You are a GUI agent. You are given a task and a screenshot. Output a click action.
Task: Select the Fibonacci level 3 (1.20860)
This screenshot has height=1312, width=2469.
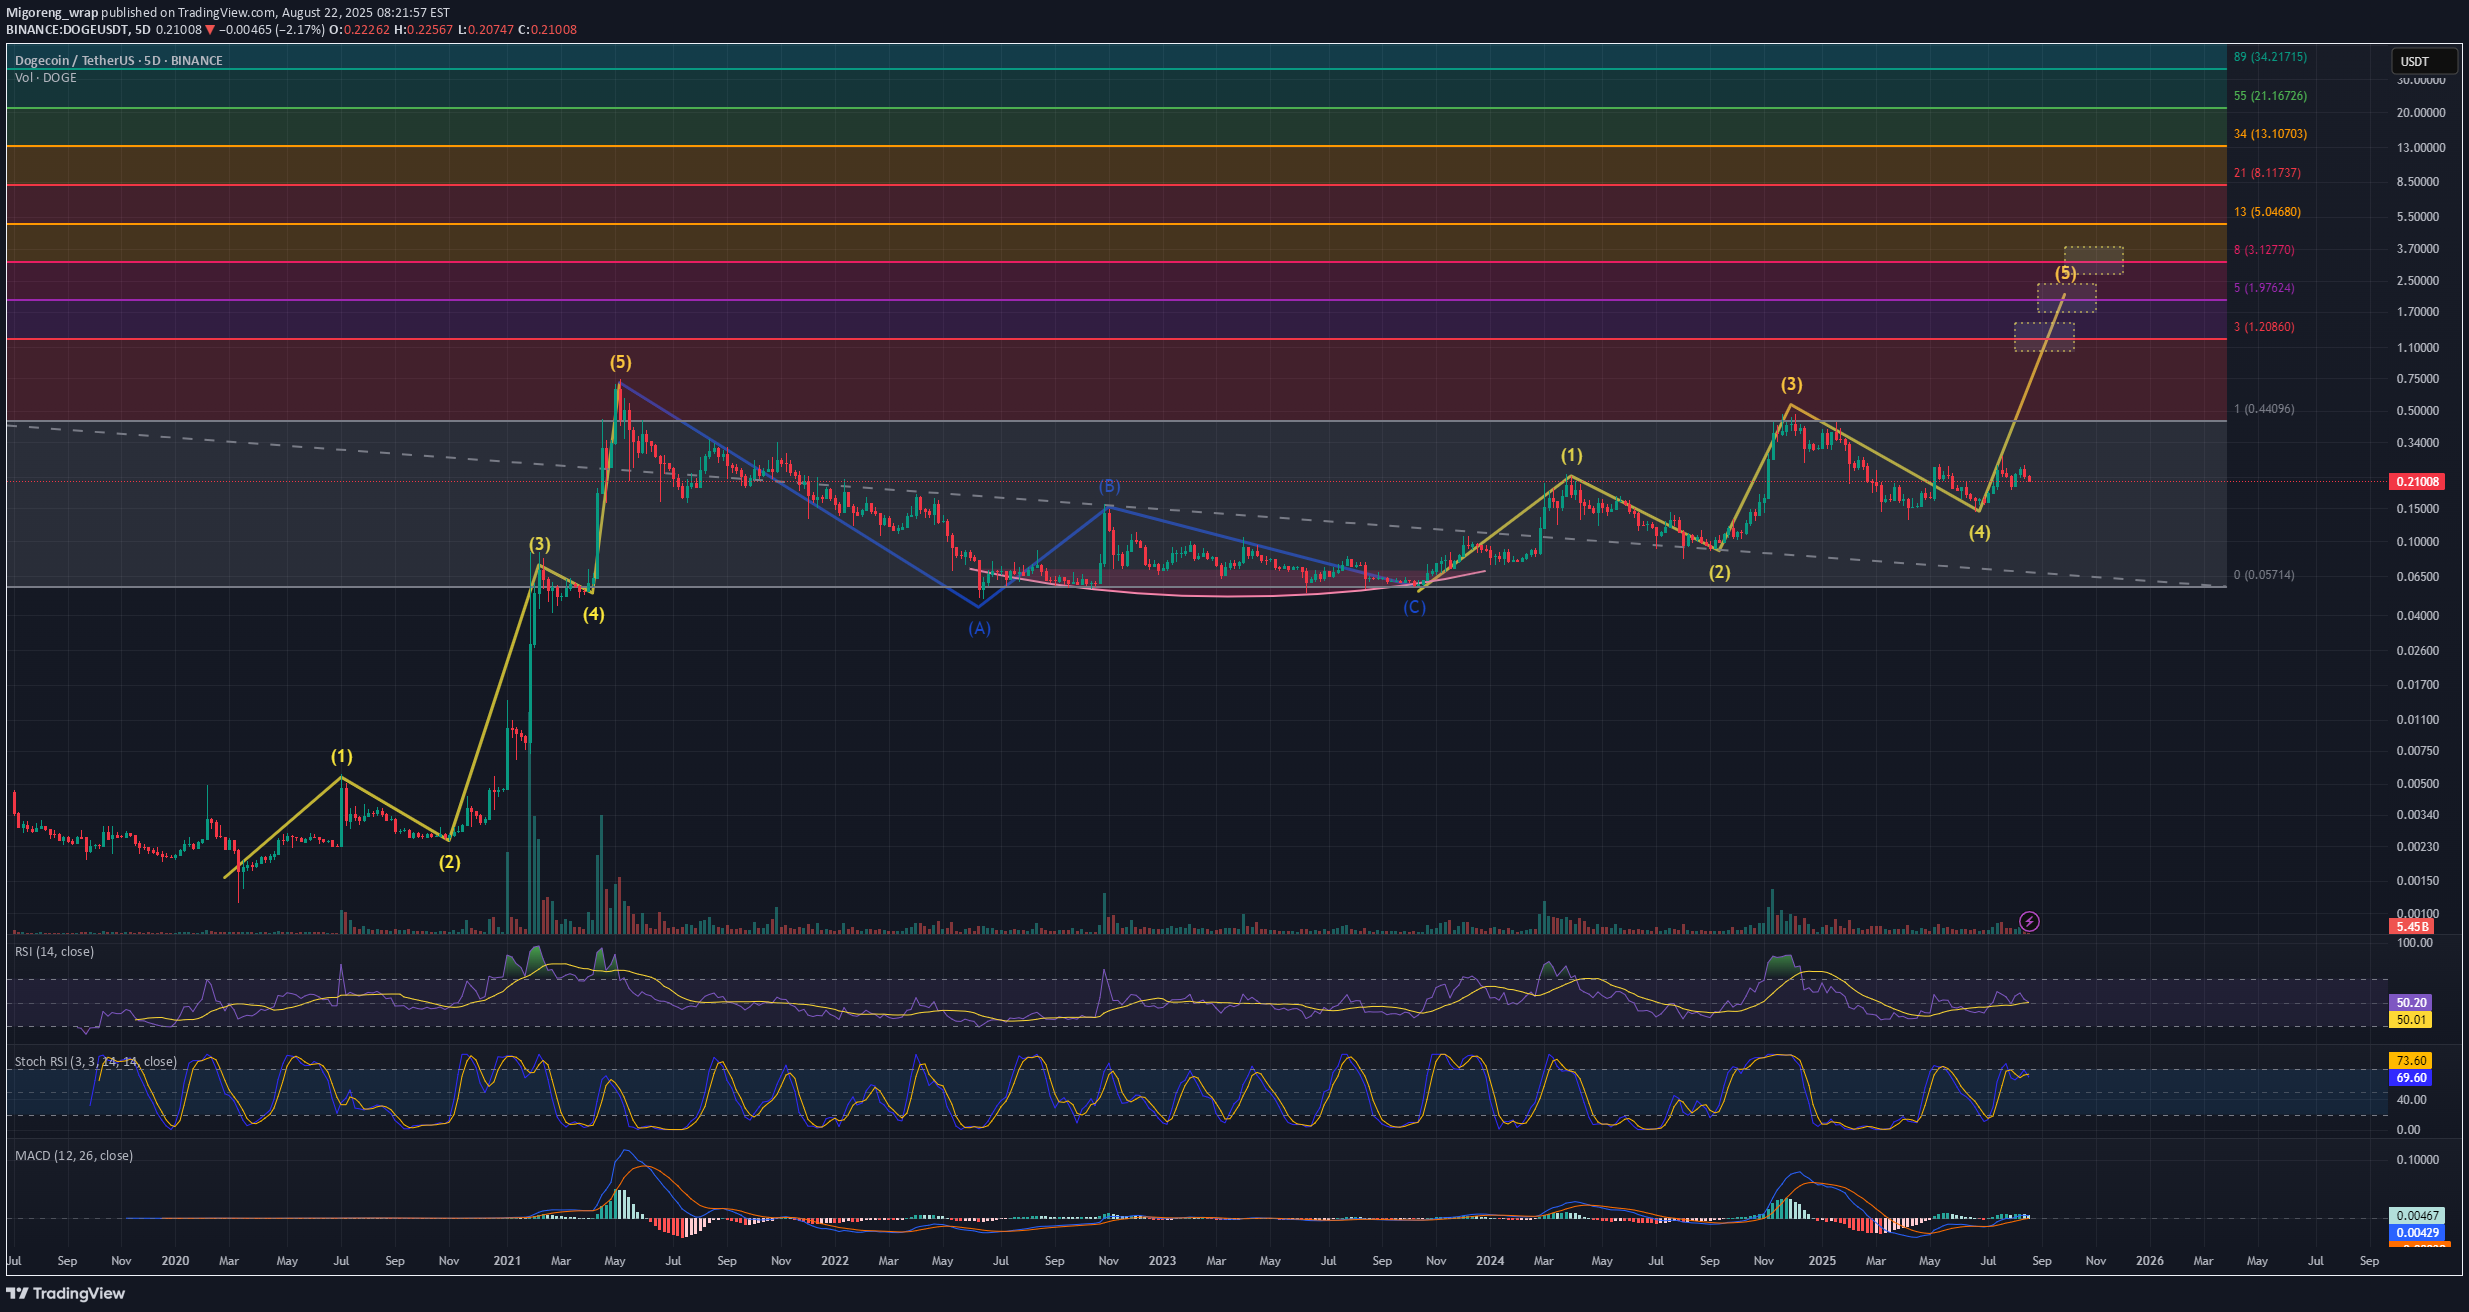point(2264,327)
